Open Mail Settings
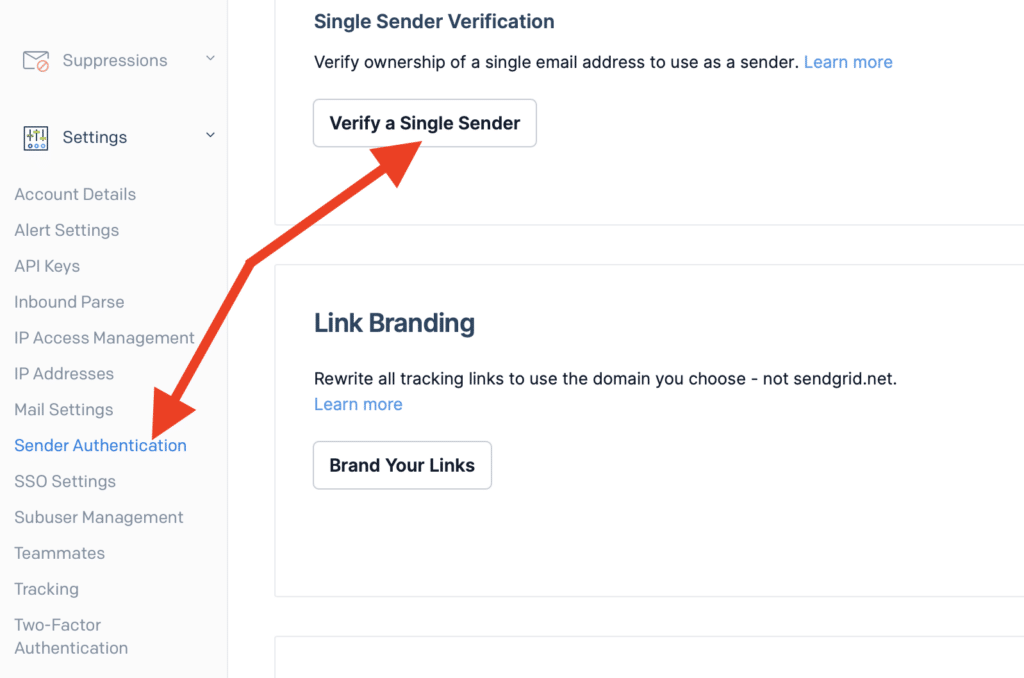Screen dimensions: 1024x678 tap(63, 410)
